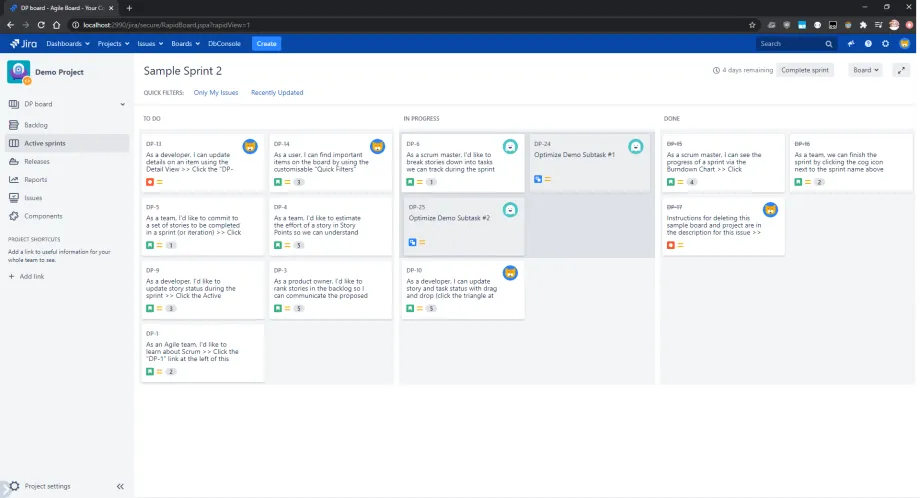The height and width of the screenshot is (498, 920).
Task: Click the subtask type icon on DP-24
Action: [538, 179]
